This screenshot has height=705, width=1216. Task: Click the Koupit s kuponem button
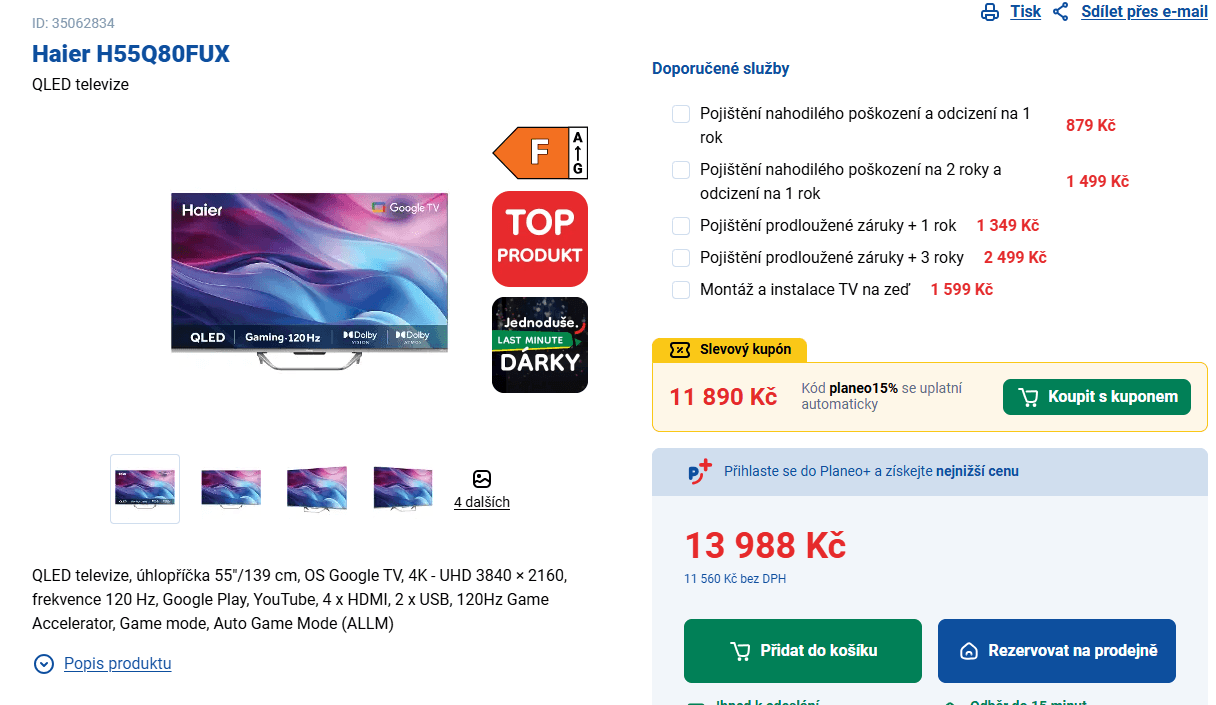(x=1096, y=396)
